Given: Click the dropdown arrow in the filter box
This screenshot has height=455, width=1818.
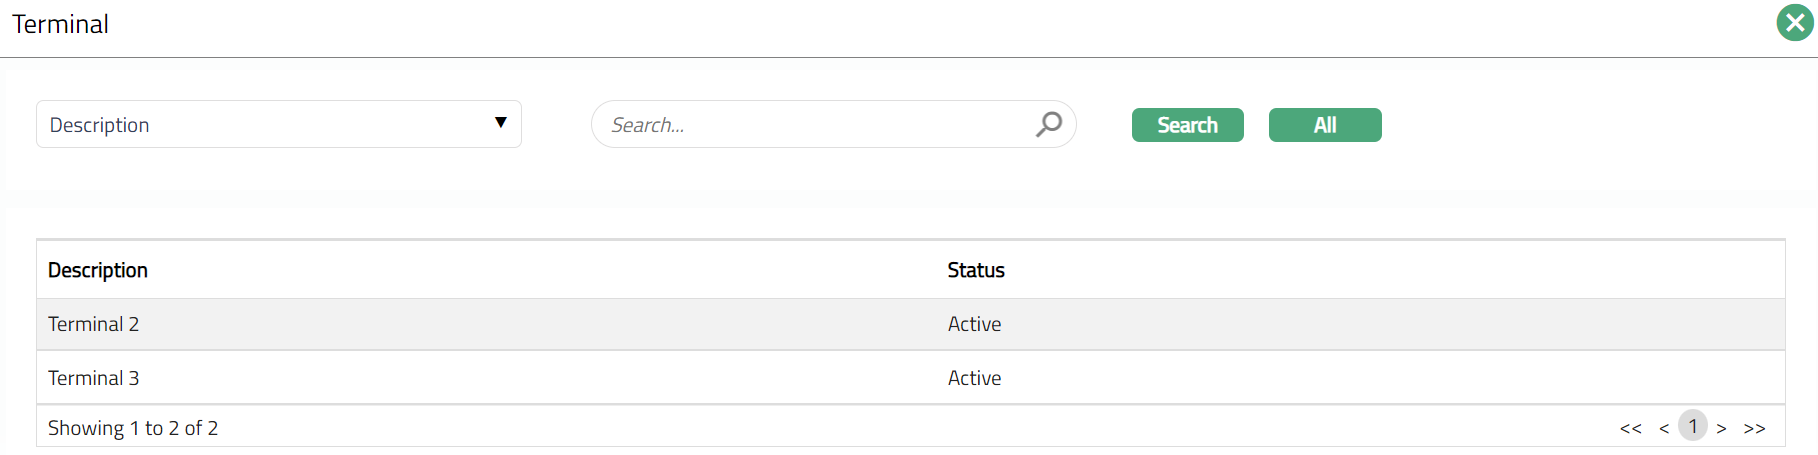Looking at the screenshot, I should 501,123.
